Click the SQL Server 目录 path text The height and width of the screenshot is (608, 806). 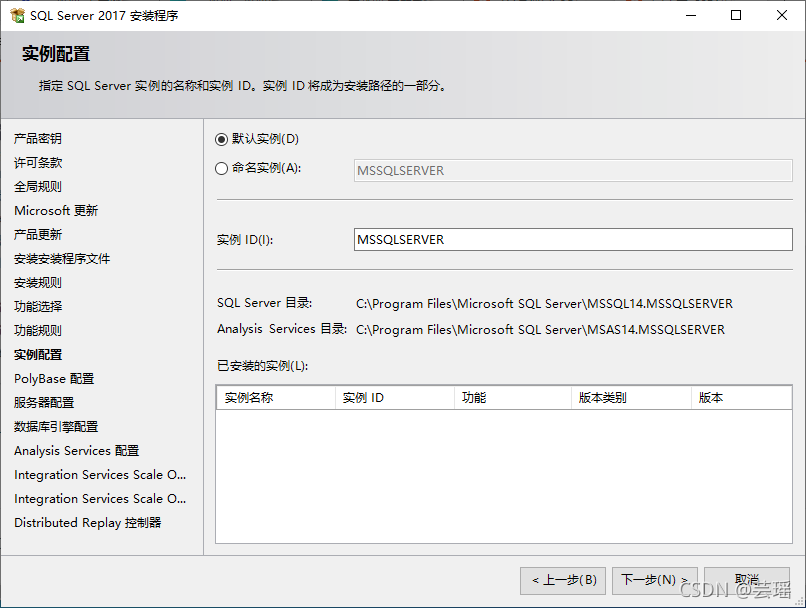coord(544,304)
